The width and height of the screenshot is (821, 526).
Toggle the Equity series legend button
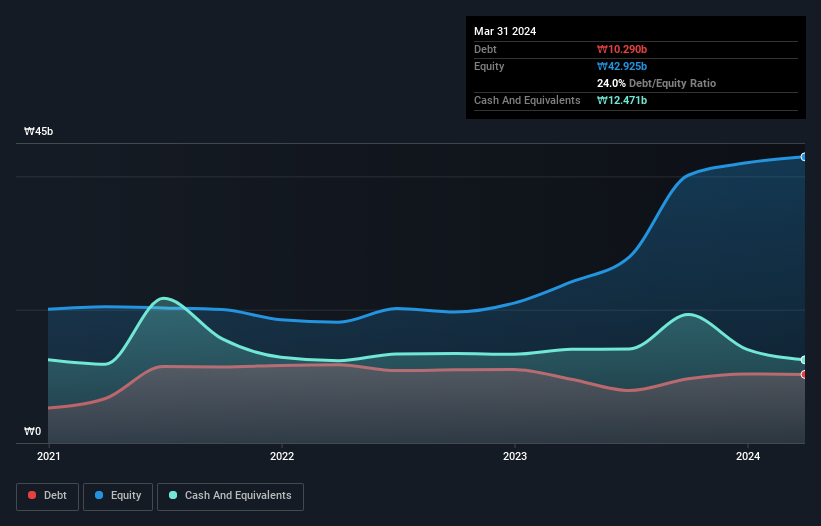(118, 496)
